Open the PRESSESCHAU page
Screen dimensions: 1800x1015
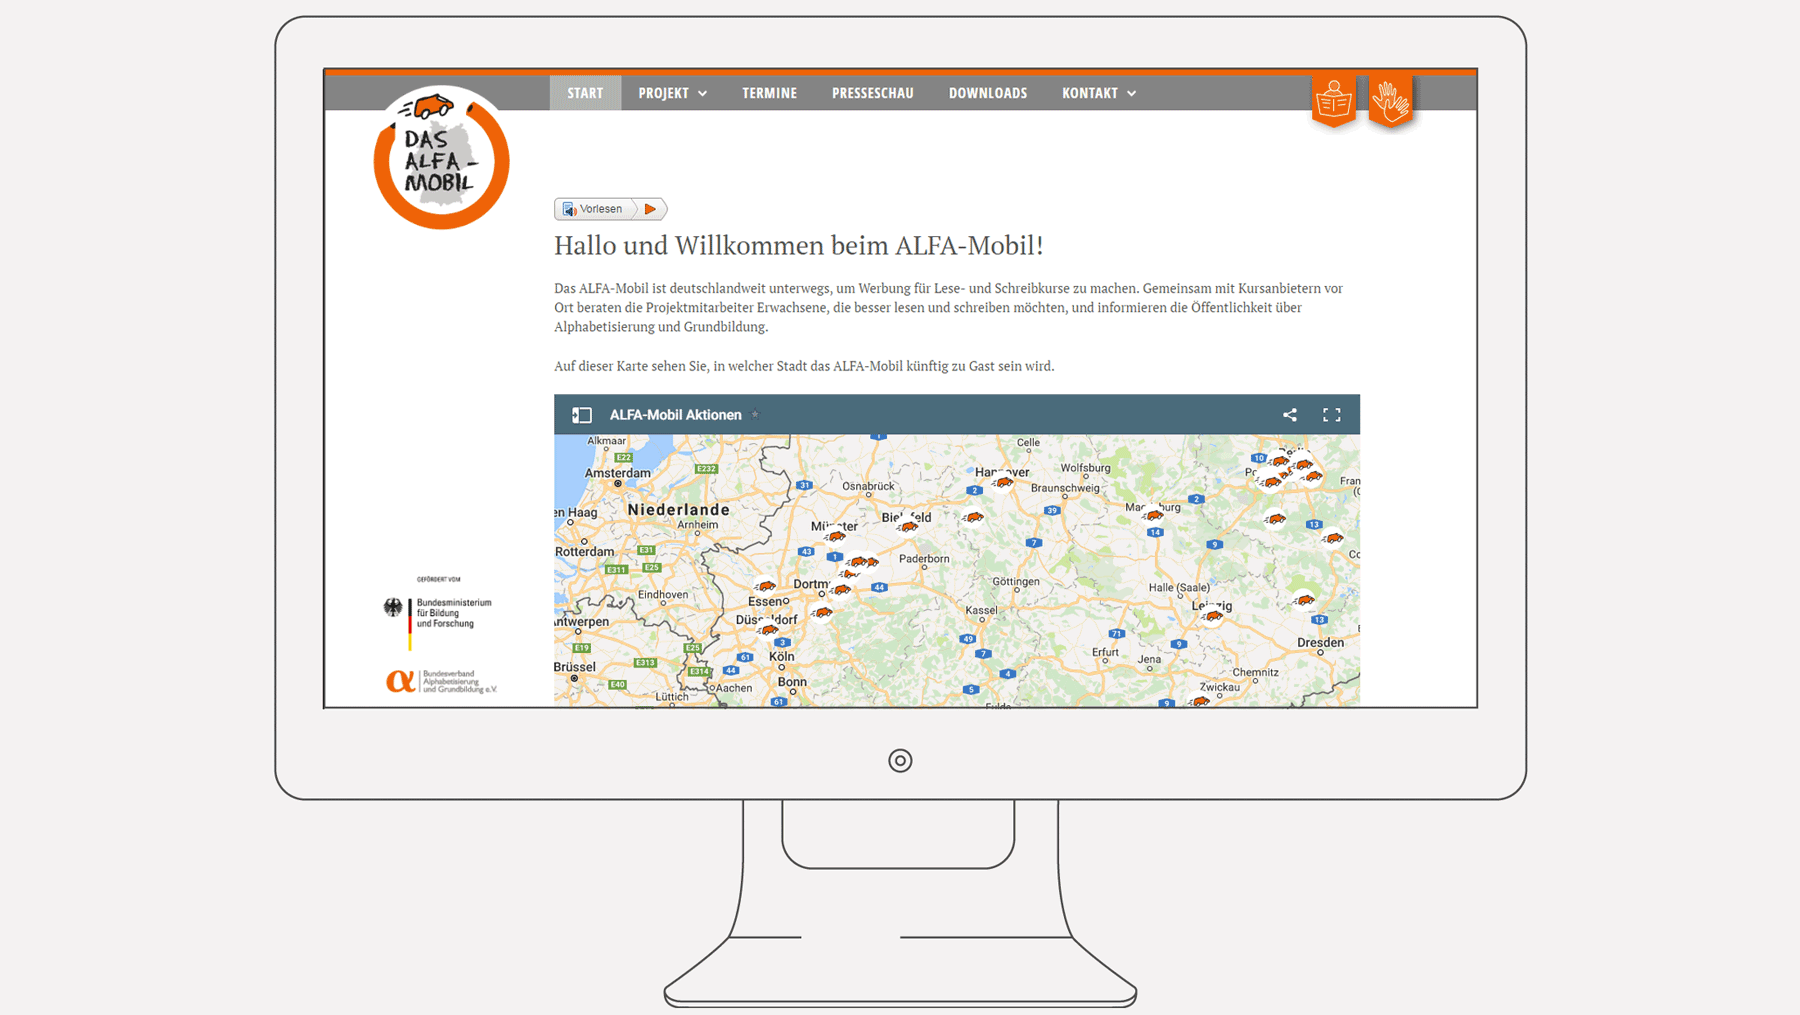872,93
